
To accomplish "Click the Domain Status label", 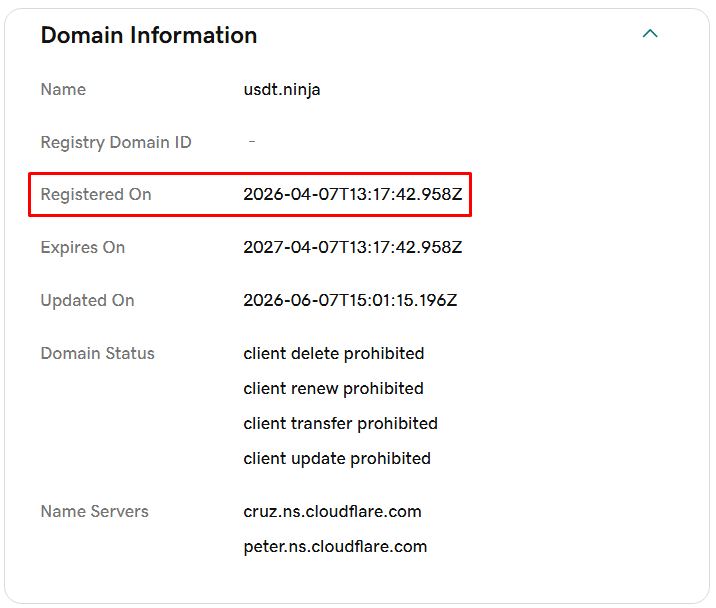I will (x=98, y=353).
